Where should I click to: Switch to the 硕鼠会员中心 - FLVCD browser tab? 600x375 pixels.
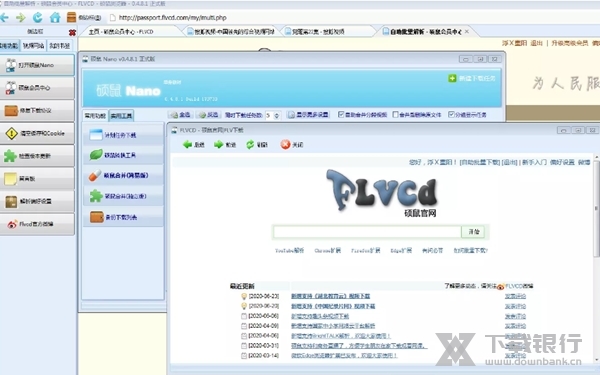[x=130, y=32]
